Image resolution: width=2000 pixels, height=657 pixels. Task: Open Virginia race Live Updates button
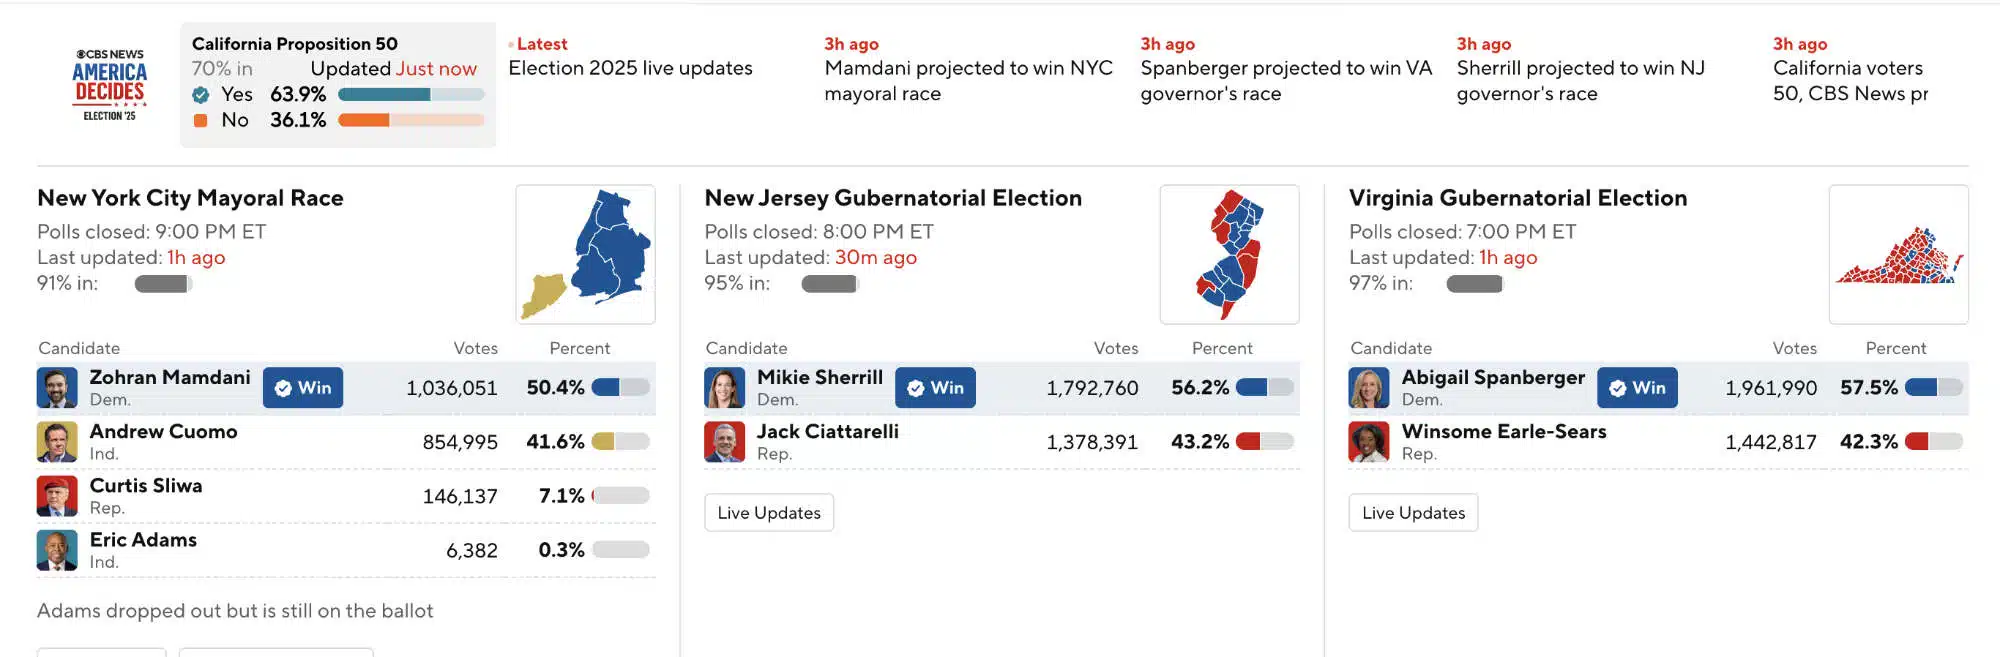point(1413,512)
